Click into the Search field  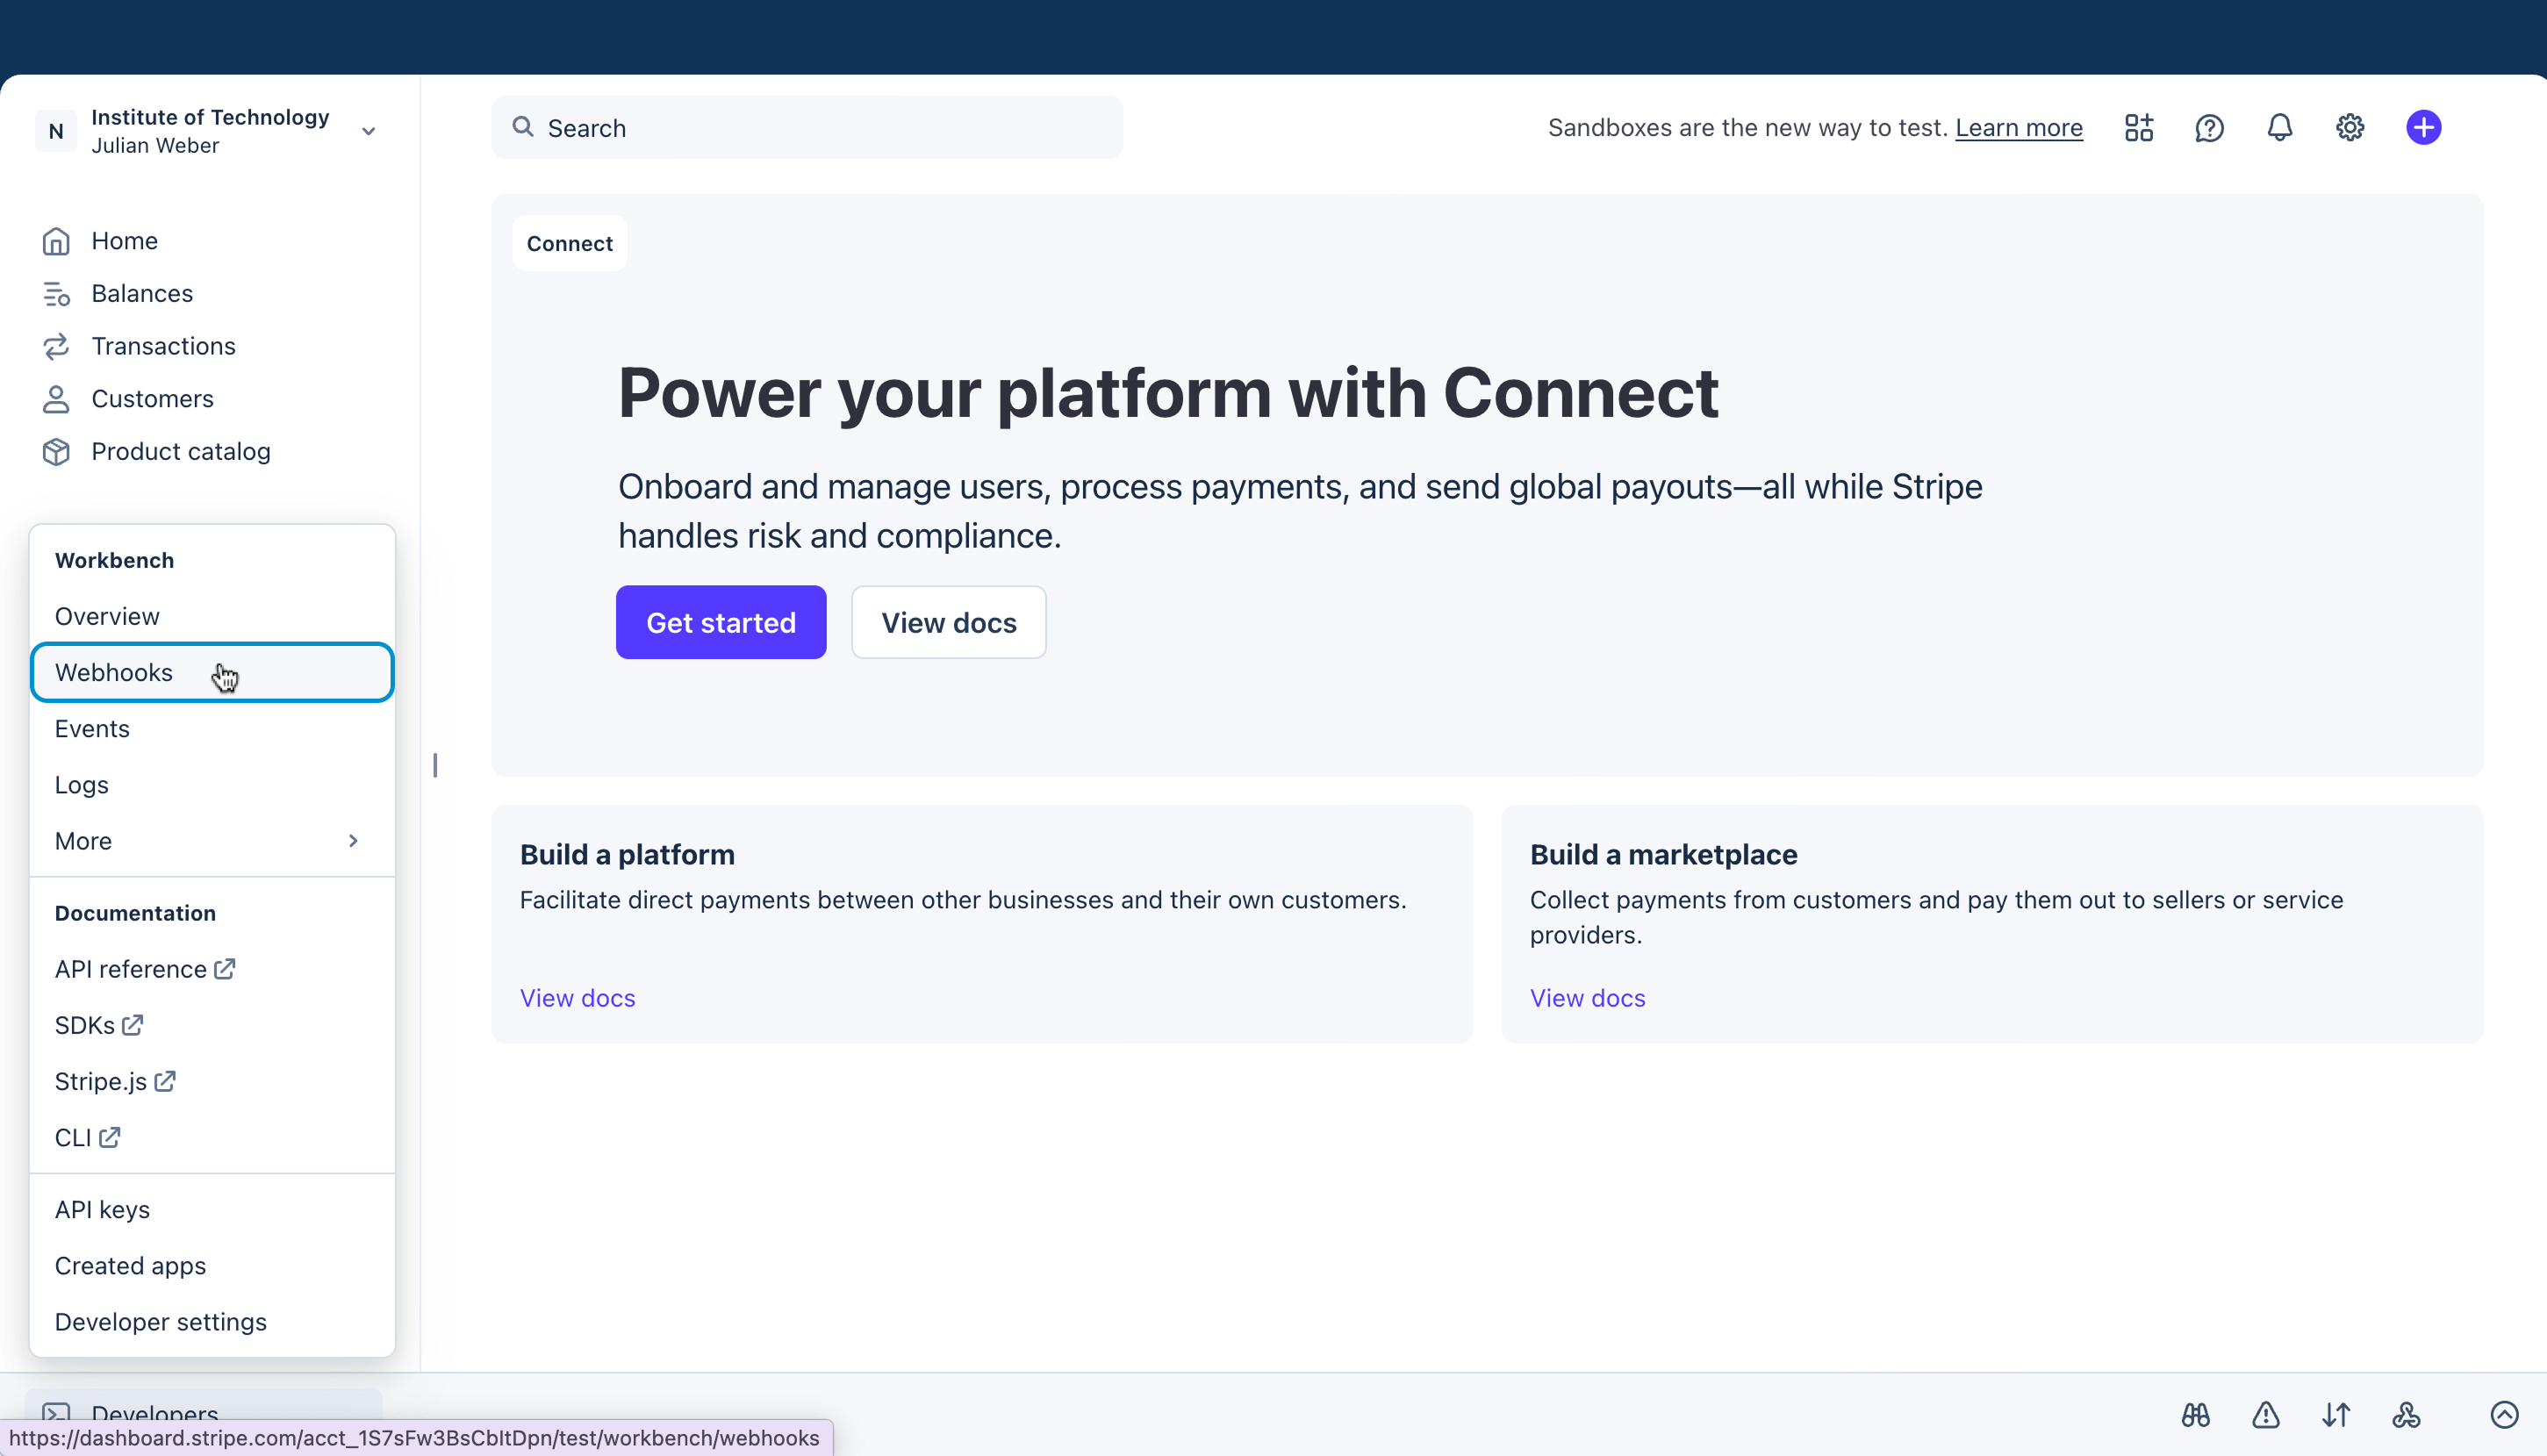[x=807, y=127]
